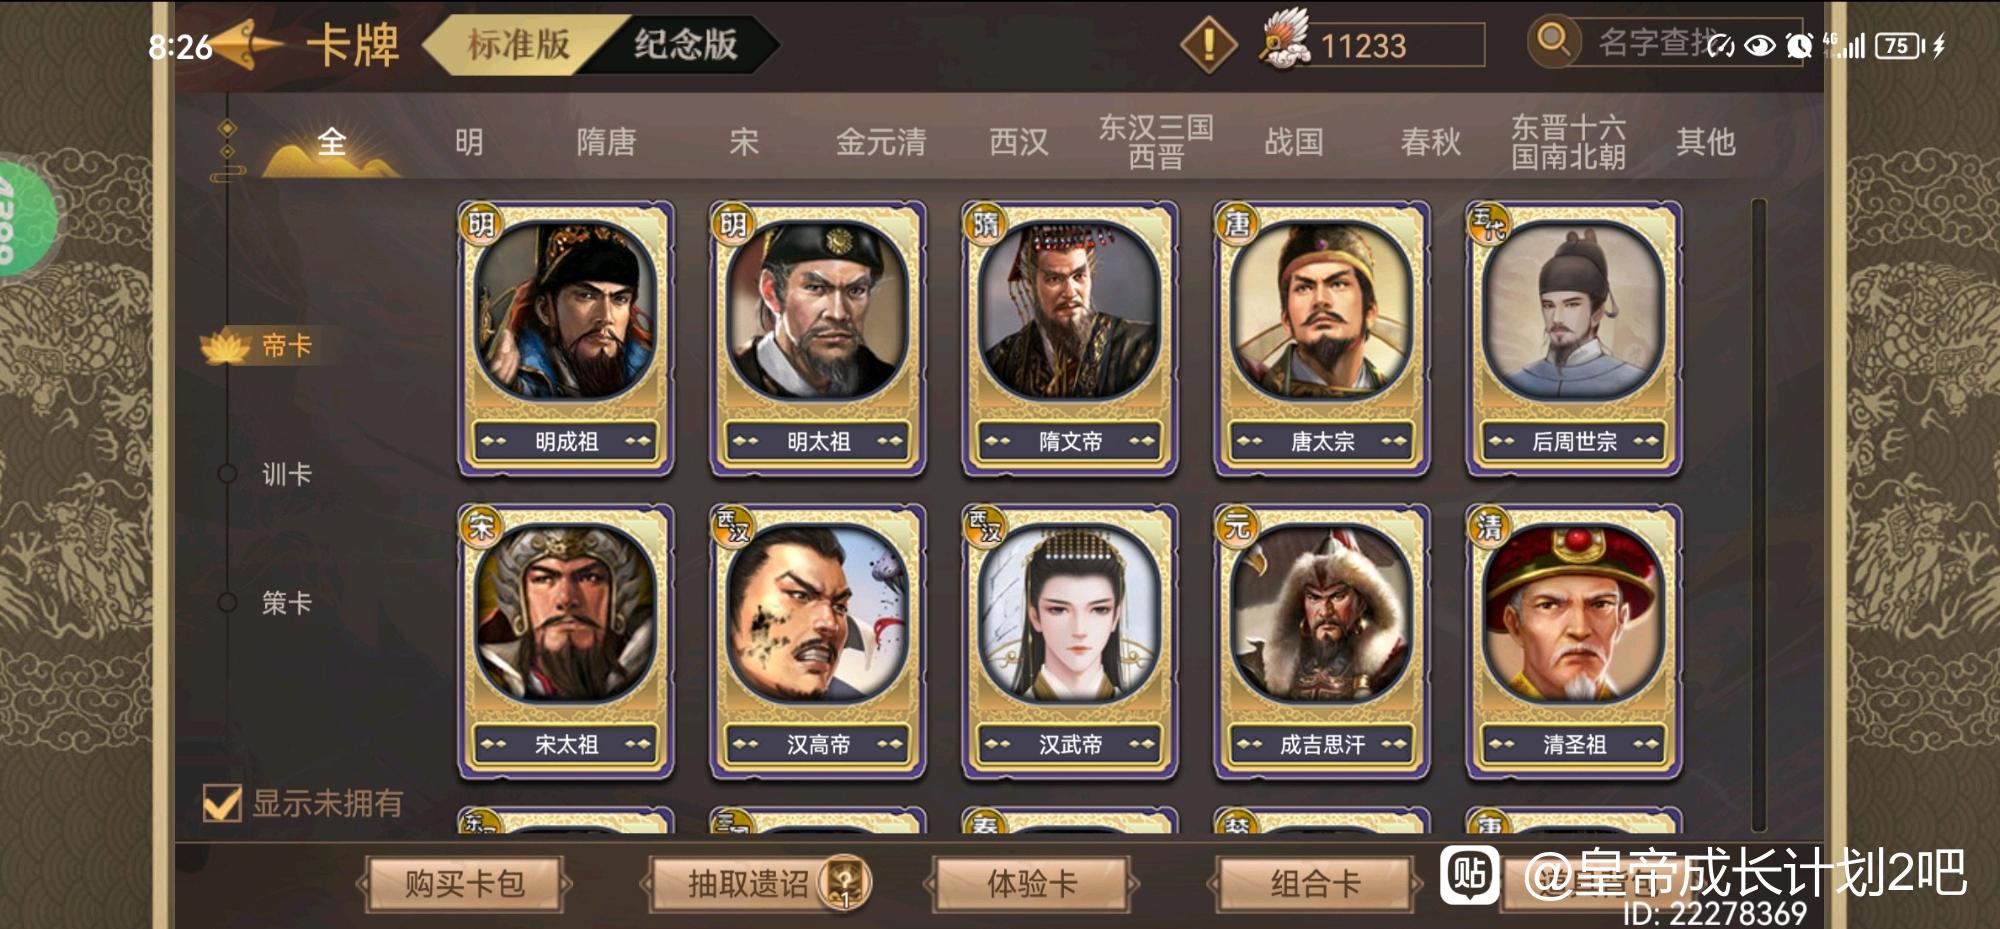Tap the feather currency icon beside 11233
The height and width of the screenshot is (929, 2000).
point(1284,40)
